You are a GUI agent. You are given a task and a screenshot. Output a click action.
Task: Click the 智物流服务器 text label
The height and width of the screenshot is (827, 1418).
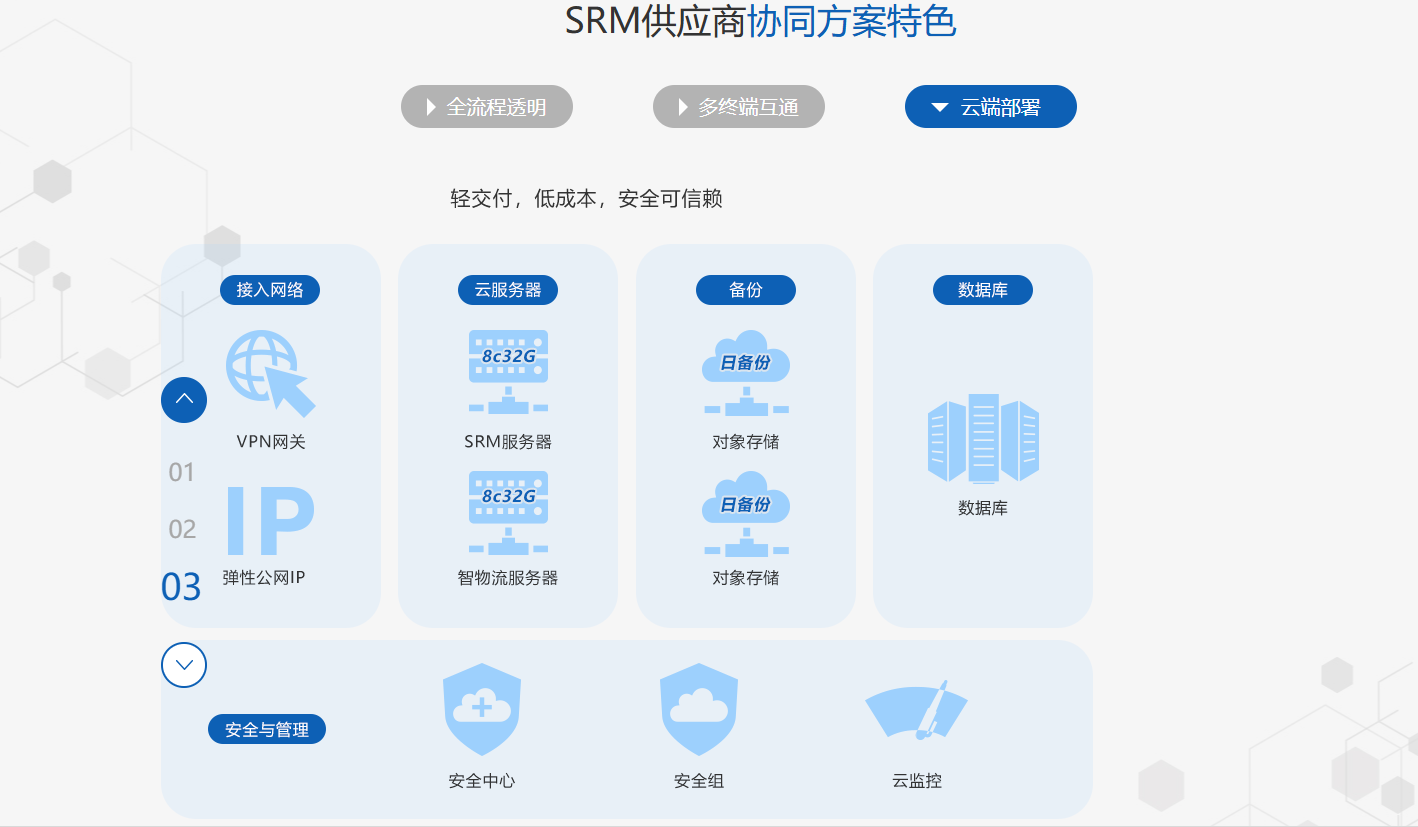pyautogui.click(x=508, y=577)
